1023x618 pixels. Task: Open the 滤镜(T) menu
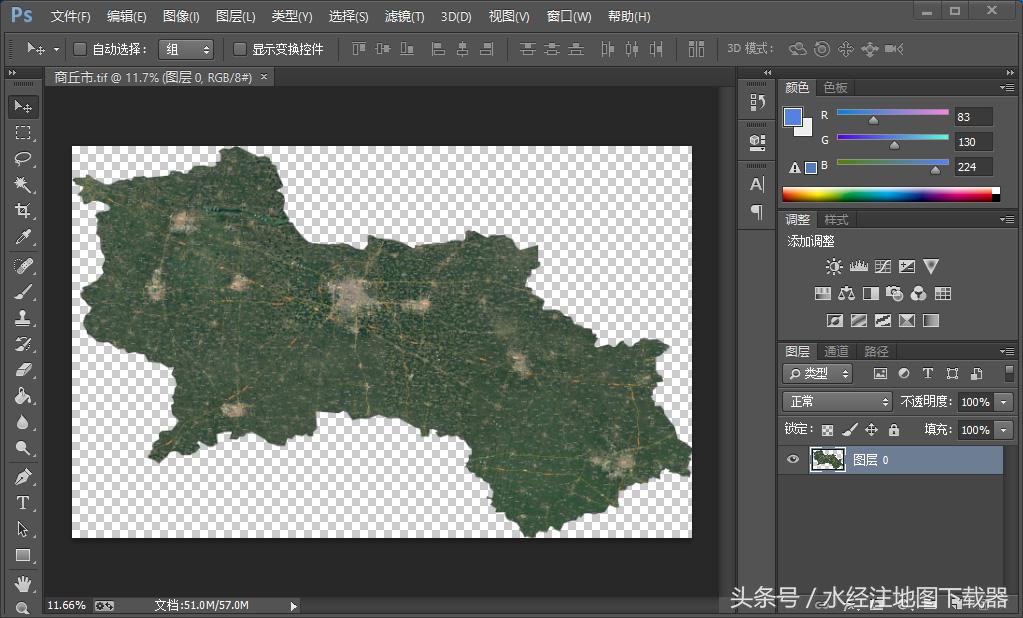[404, 17]
